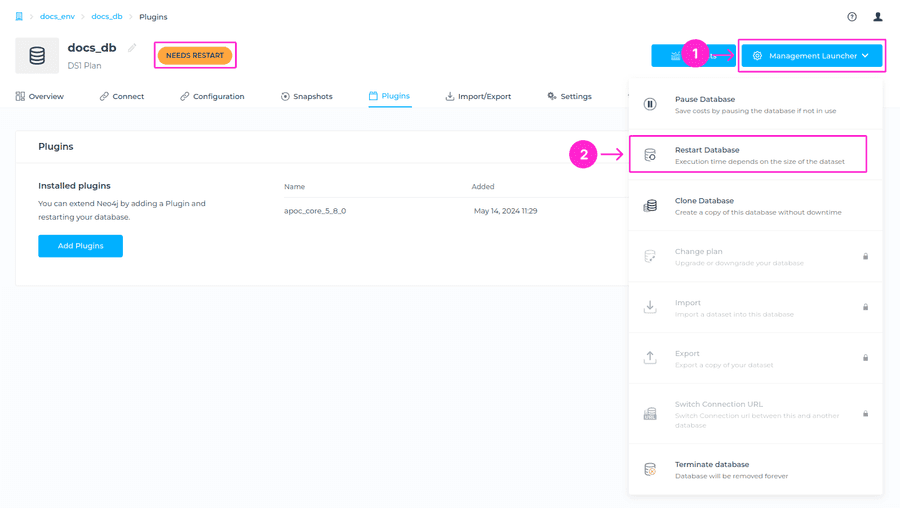The height and width of the screenshot is (508, 900).
Task: Open the Snapshots tab
Action: click(306, 97)
